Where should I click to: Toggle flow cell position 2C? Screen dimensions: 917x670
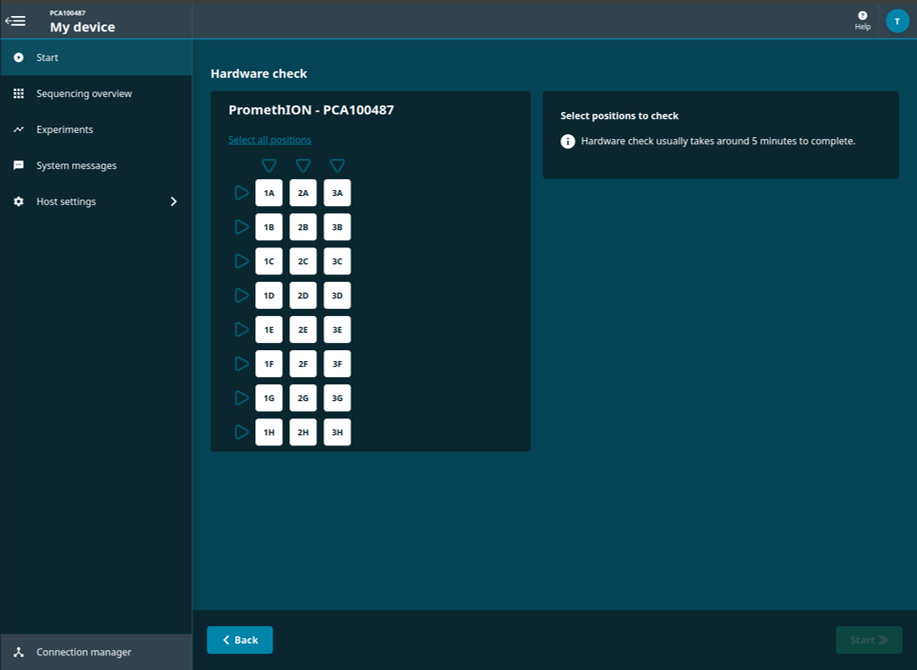(x=303, y=261)
